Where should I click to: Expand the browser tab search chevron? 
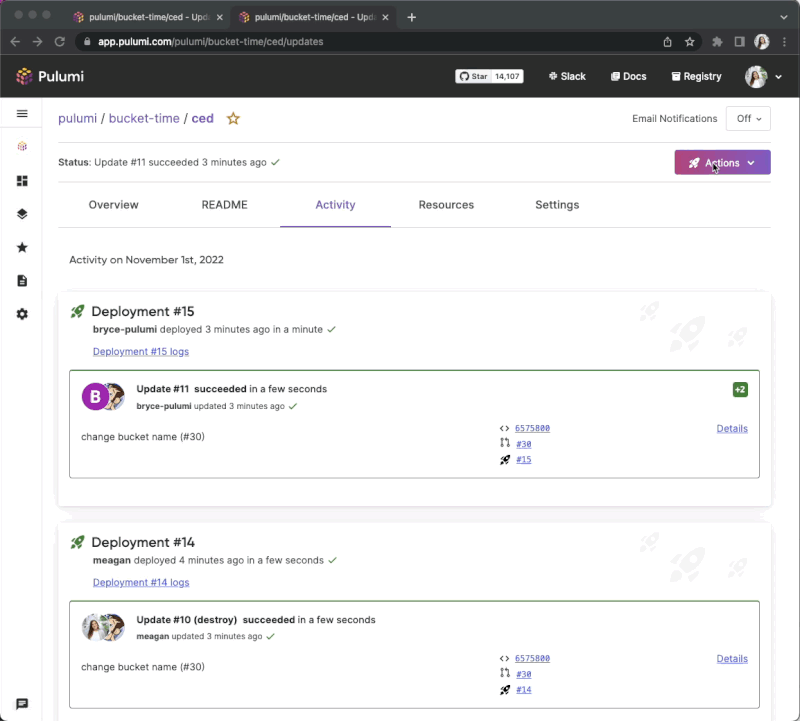(x=784, y=17)
